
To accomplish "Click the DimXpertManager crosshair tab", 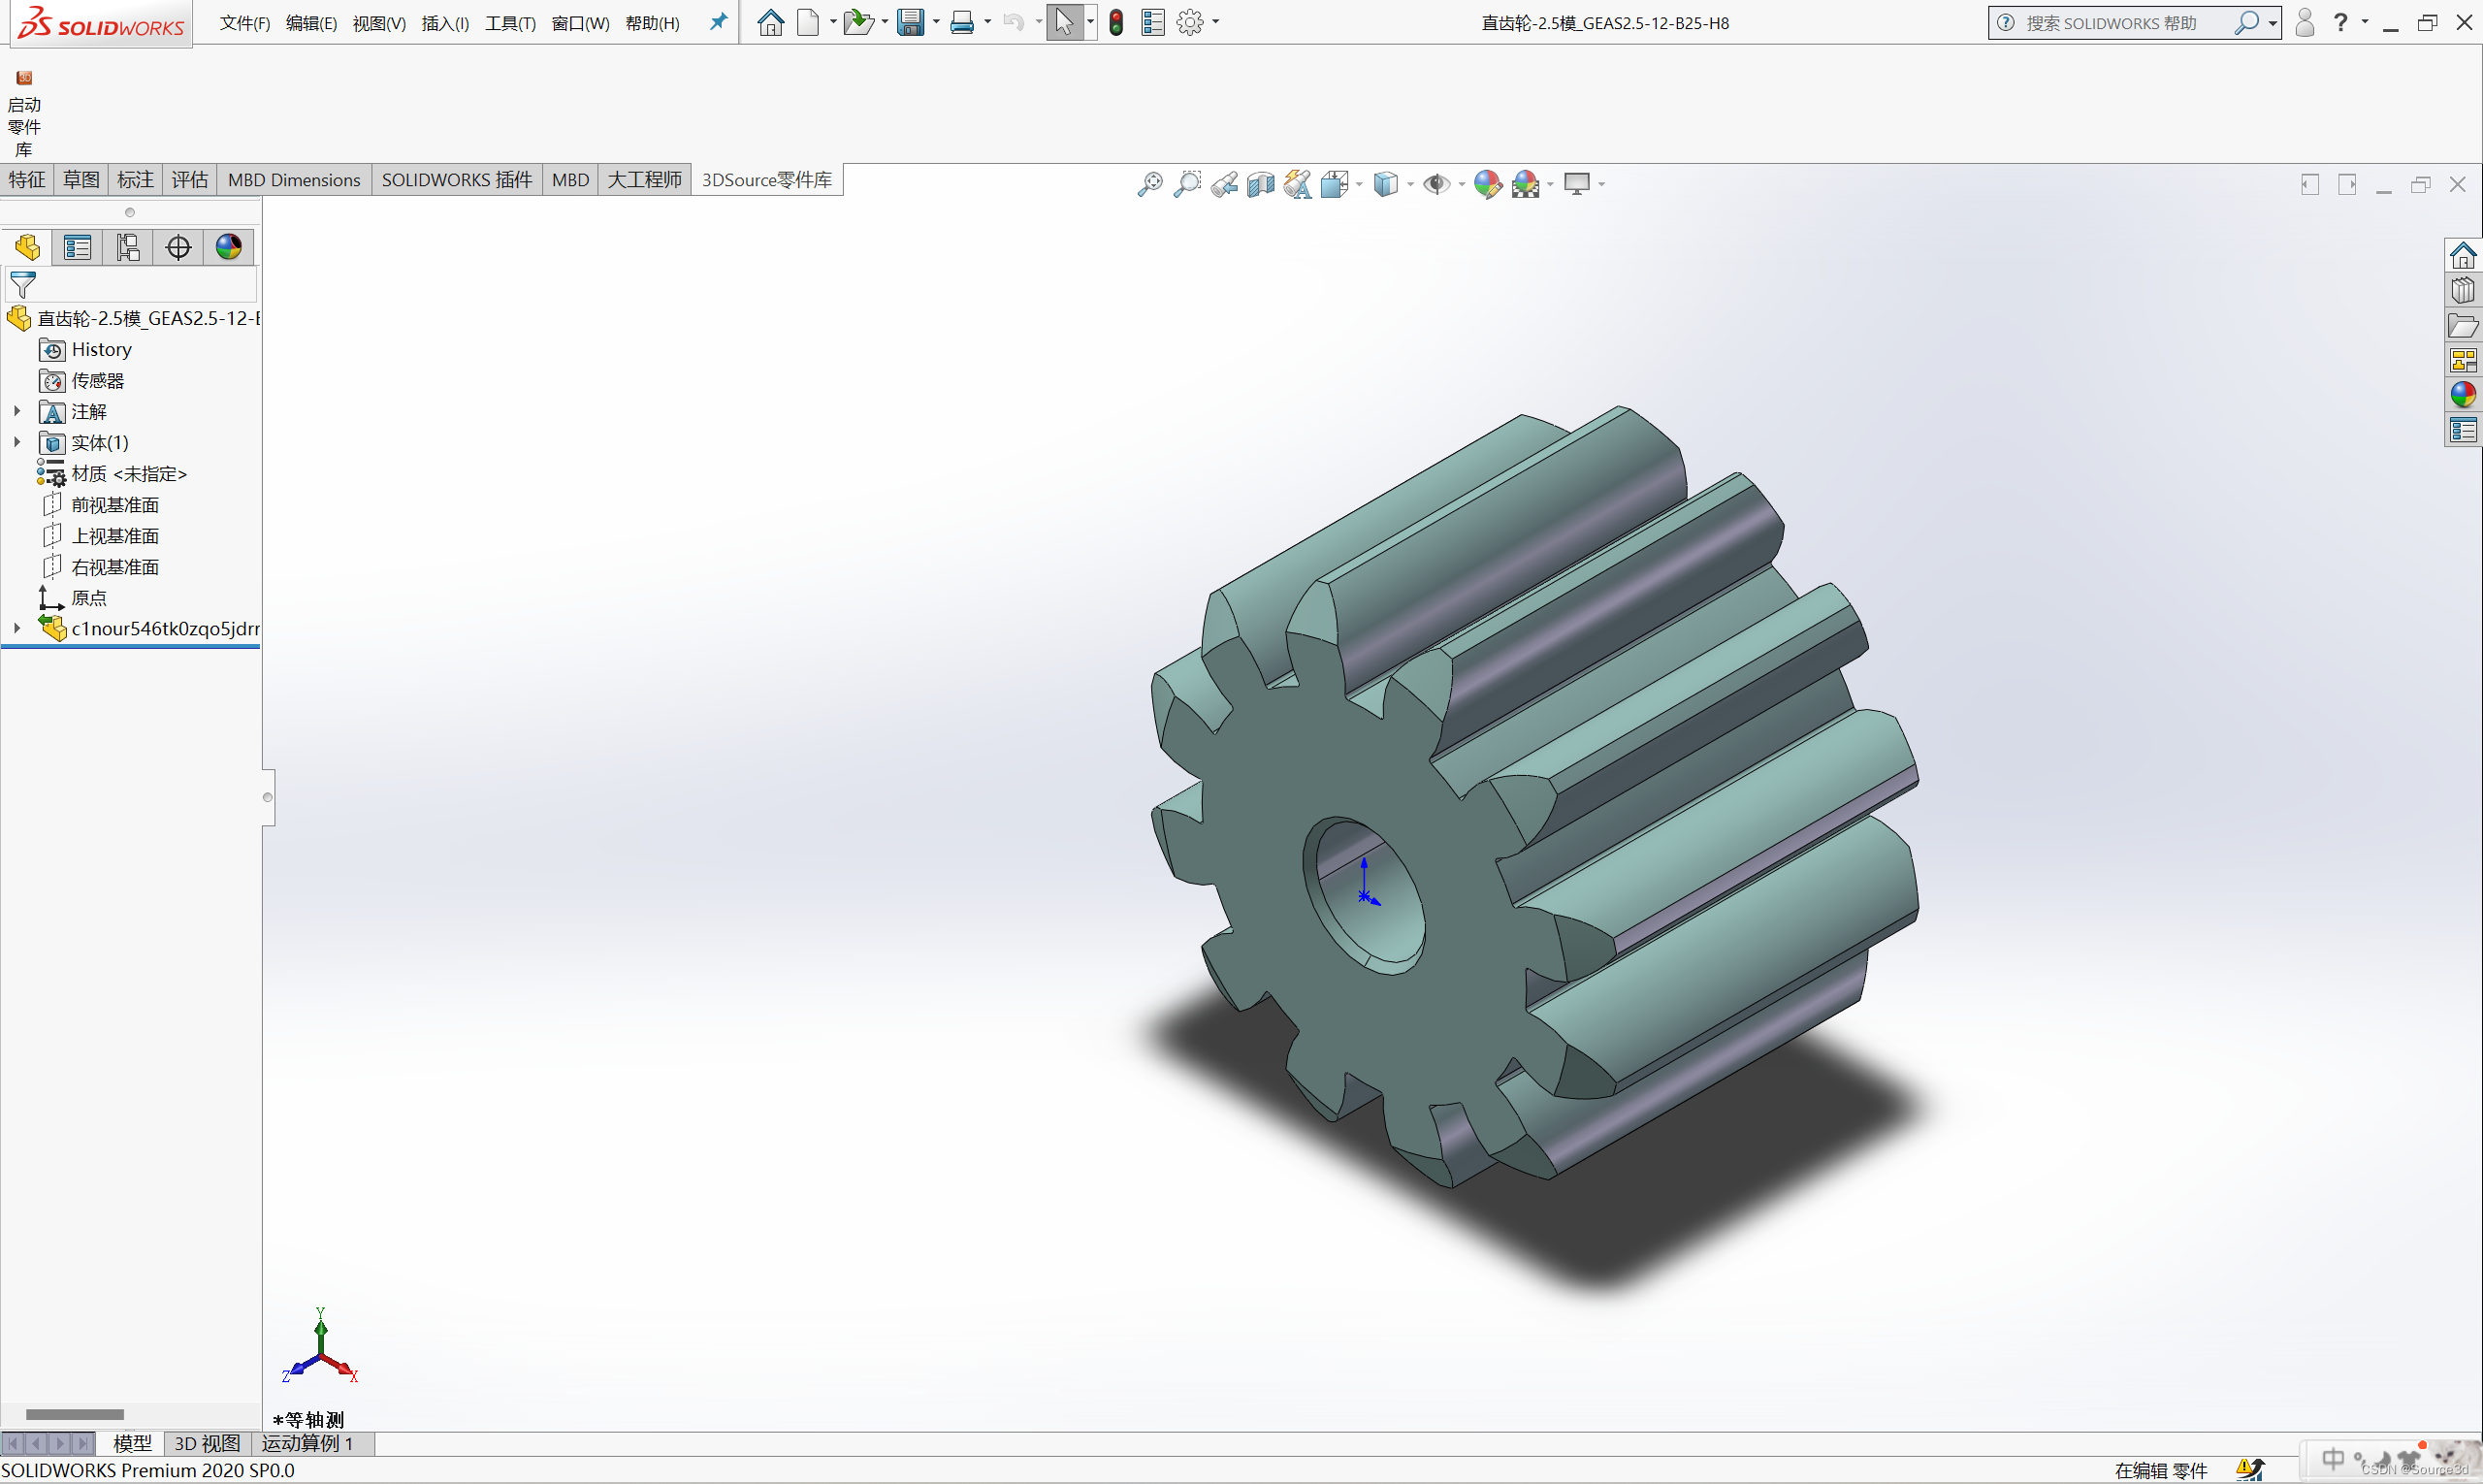I will click(x=178, y=247).
